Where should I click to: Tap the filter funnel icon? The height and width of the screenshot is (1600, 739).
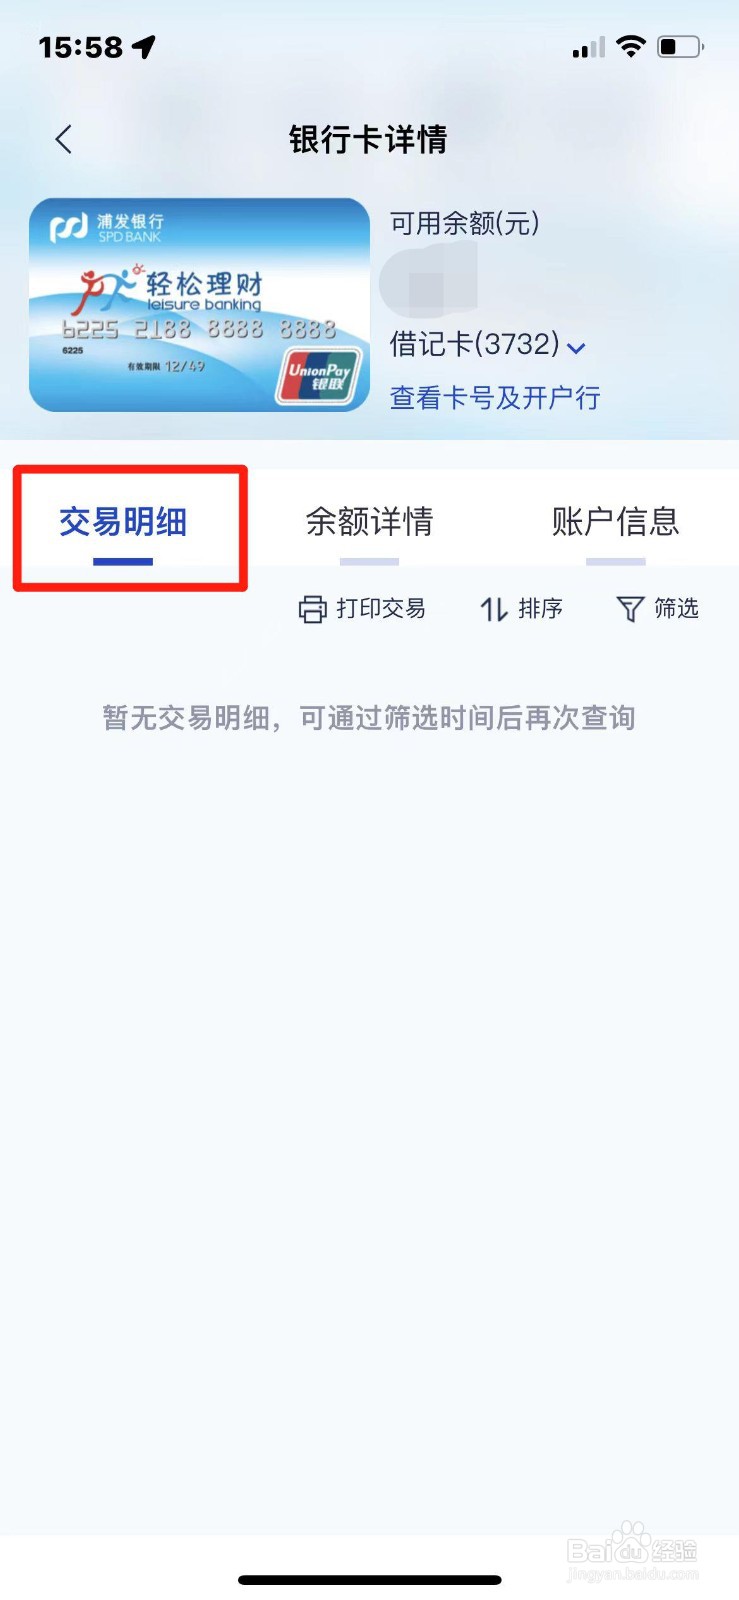point(630,609)
